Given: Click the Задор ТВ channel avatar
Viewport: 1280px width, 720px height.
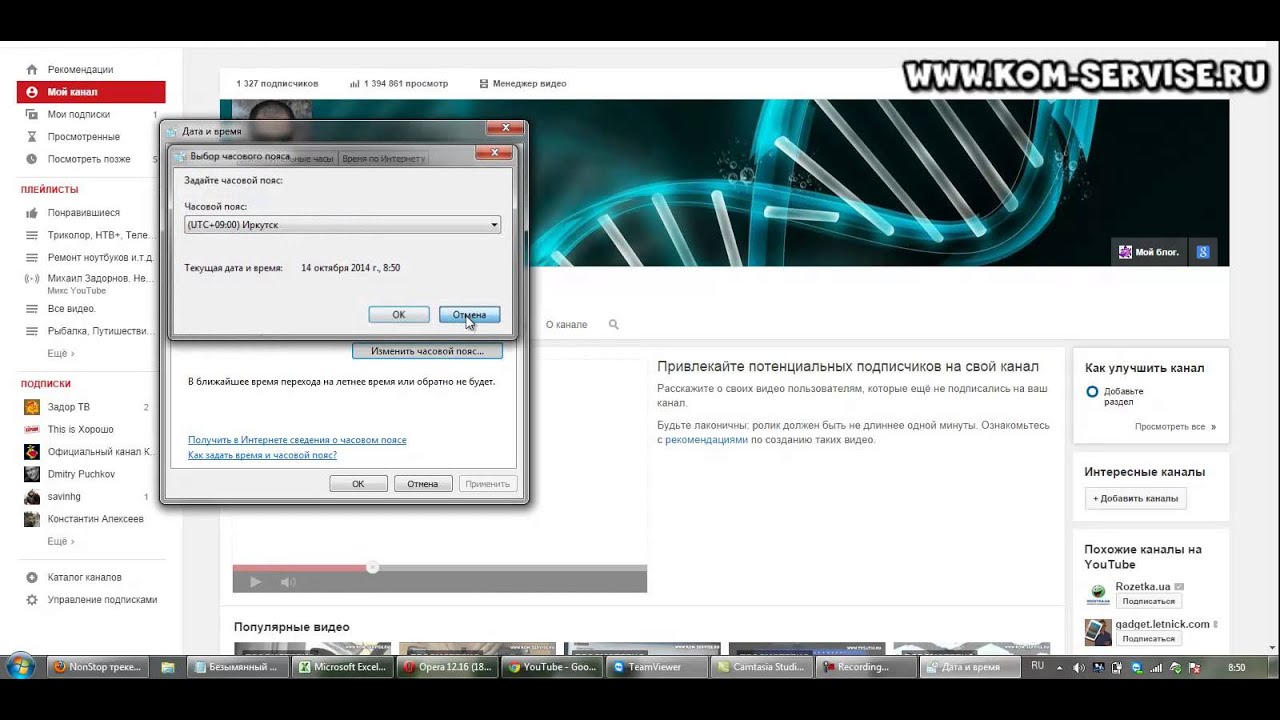Looking at the screenshot, I should tap(31, 407).
